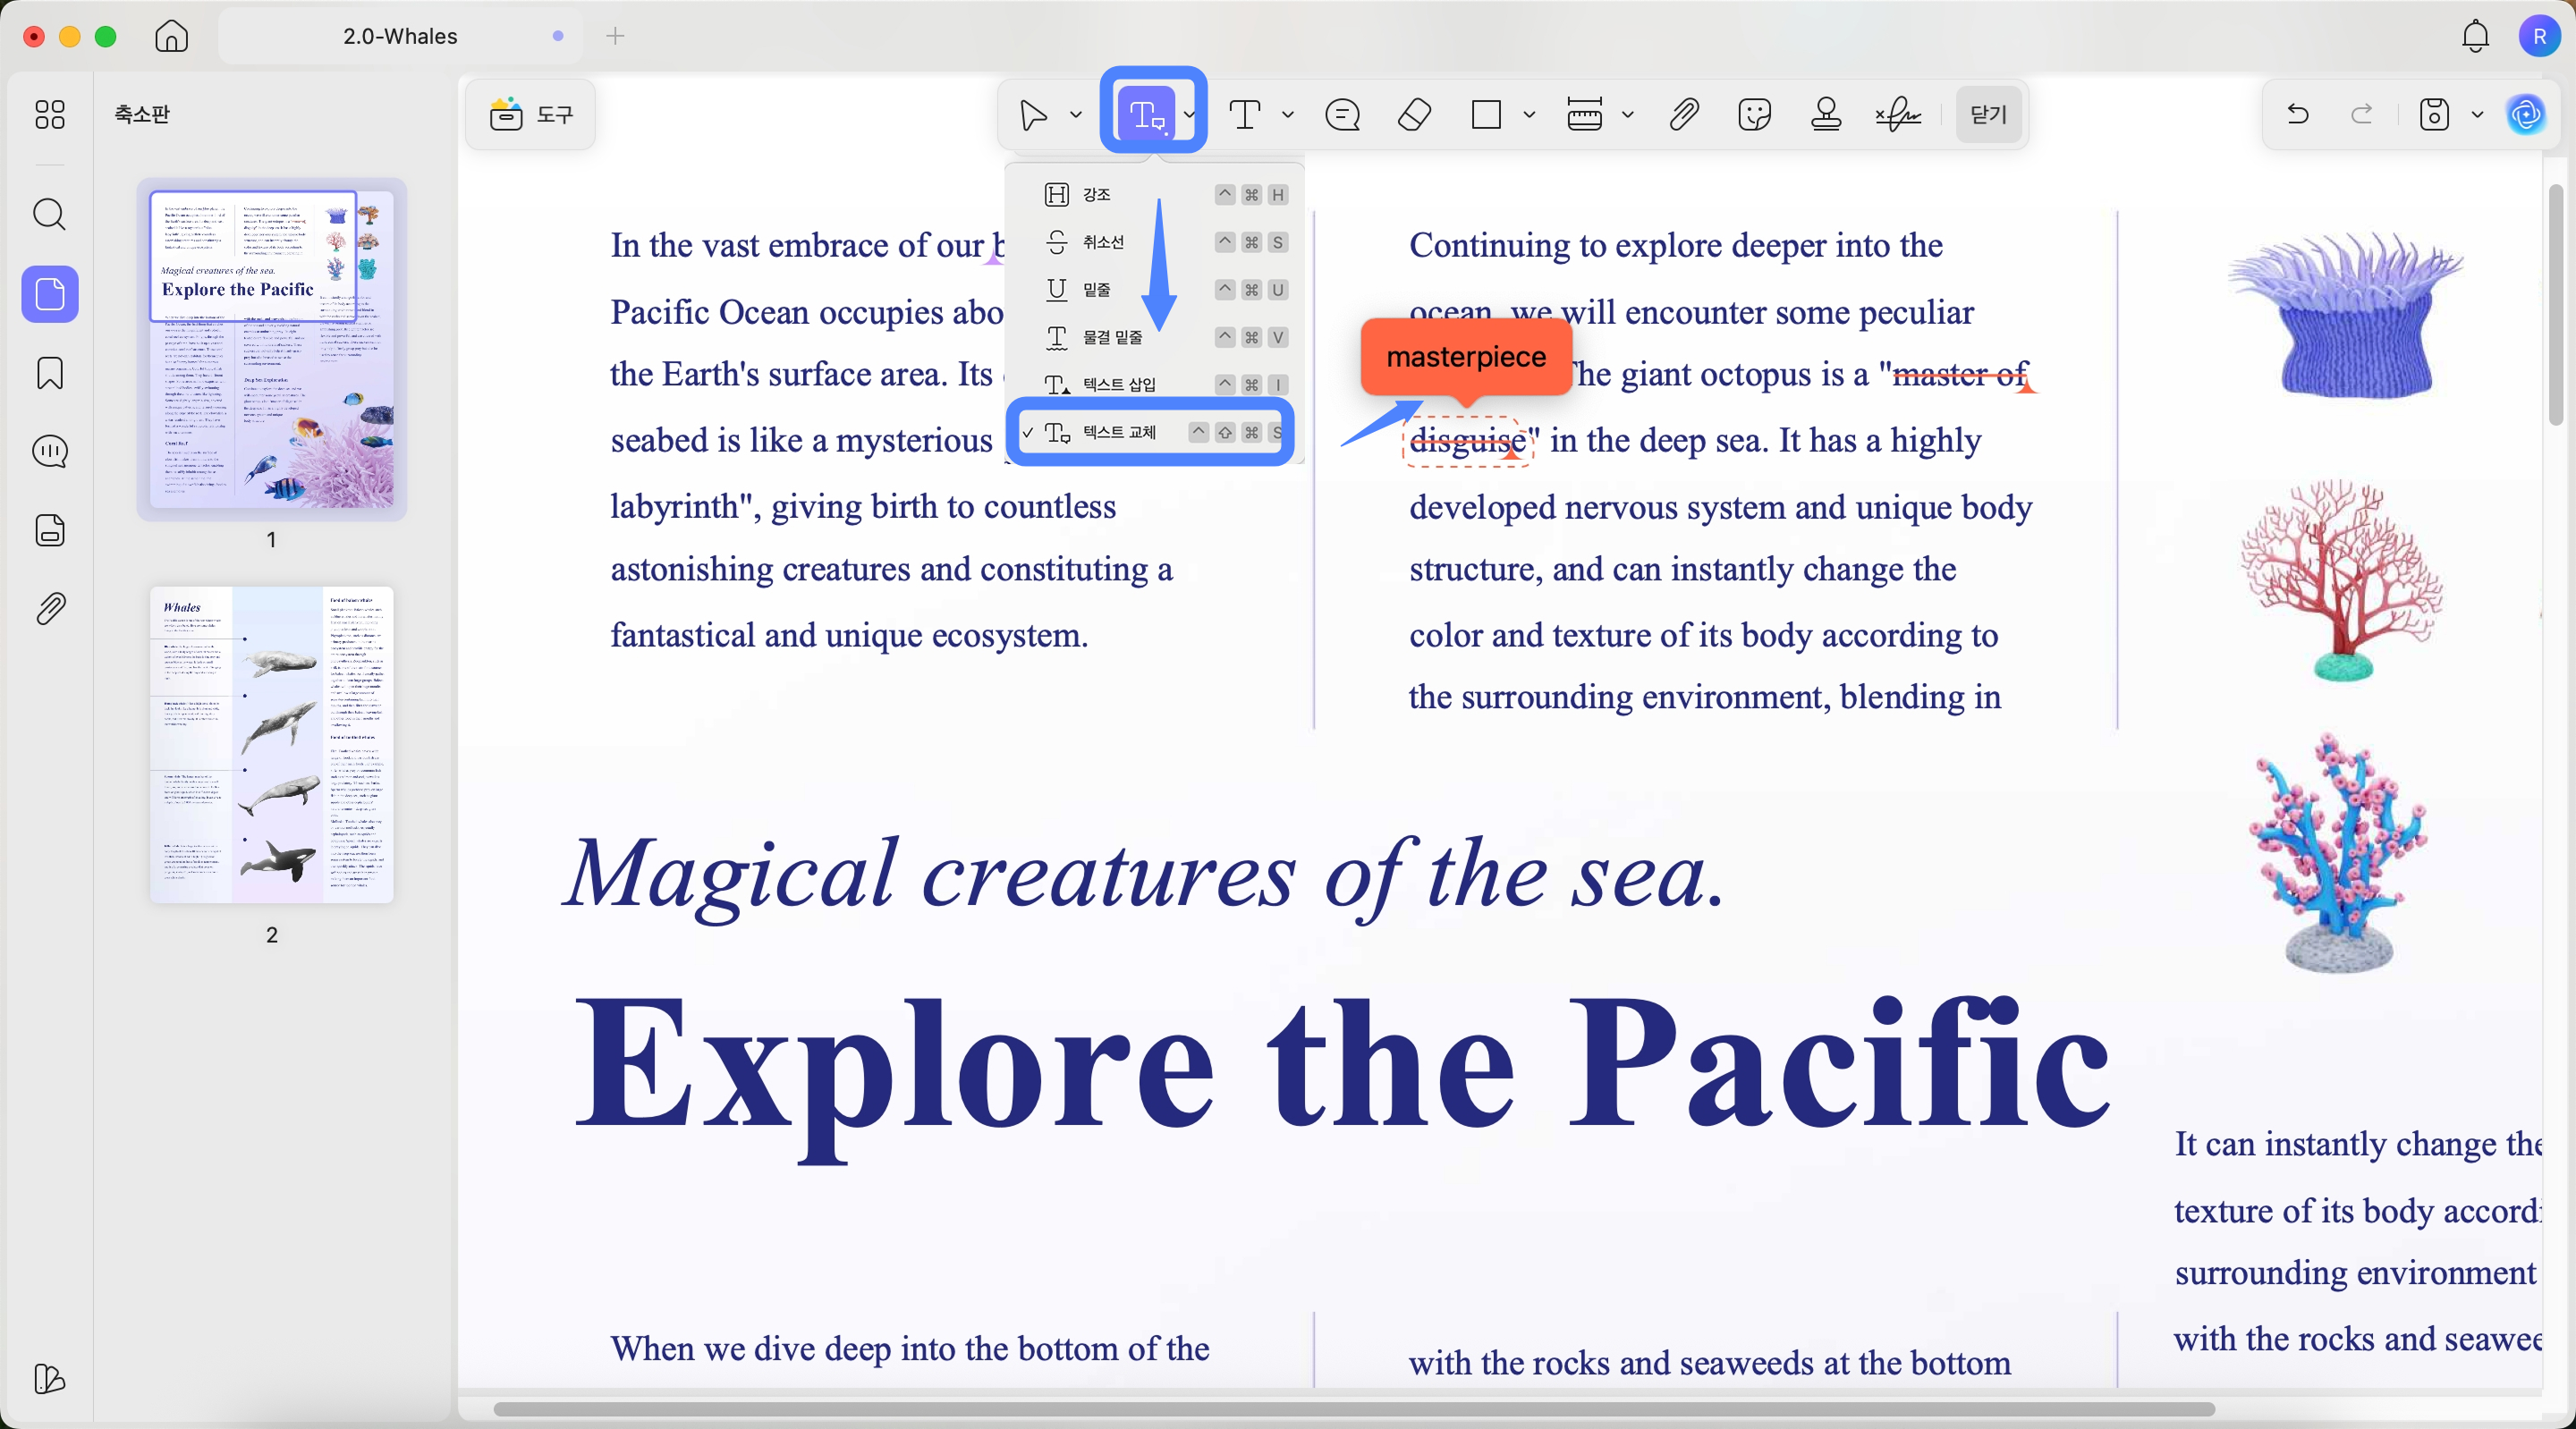
Task: Click the save file icon
Action: coord(2434,115)
